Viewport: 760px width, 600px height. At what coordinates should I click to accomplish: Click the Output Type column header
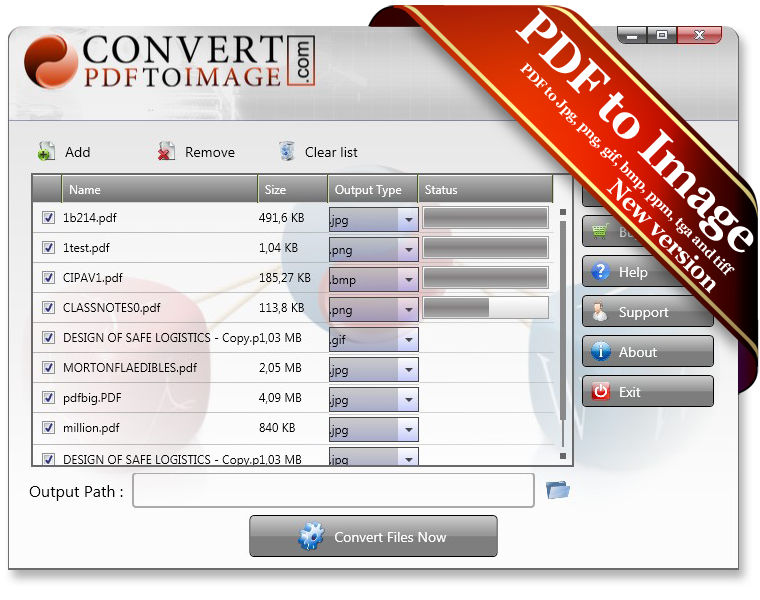pyautogui.click(x=373, y=189)
